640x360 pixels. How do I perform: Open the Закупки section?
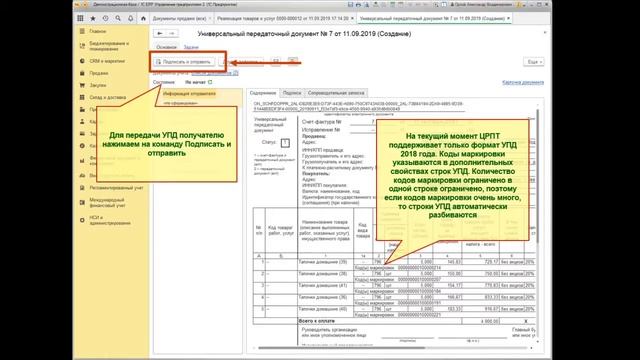98,85
